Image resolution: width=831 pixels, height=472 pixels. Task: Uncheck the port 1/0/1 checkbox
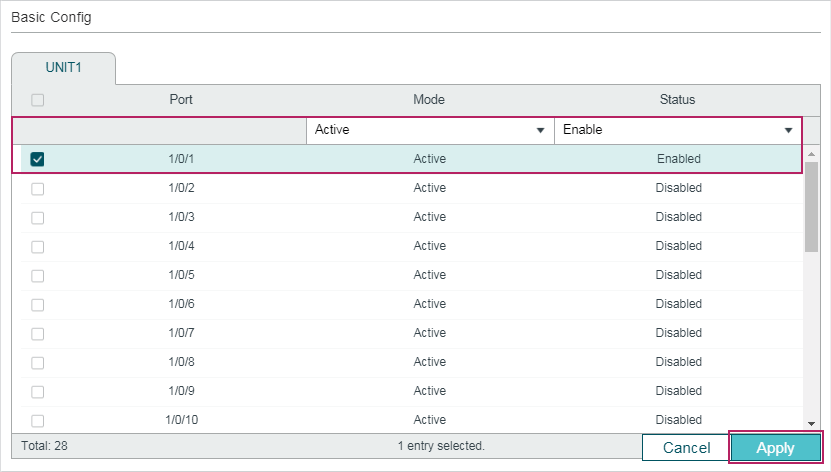(x=38, y=159)
